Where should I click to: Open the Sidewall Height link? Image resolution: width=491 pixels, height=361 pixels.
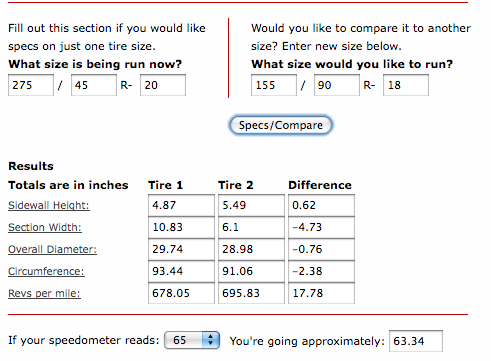tap(49, 205)
